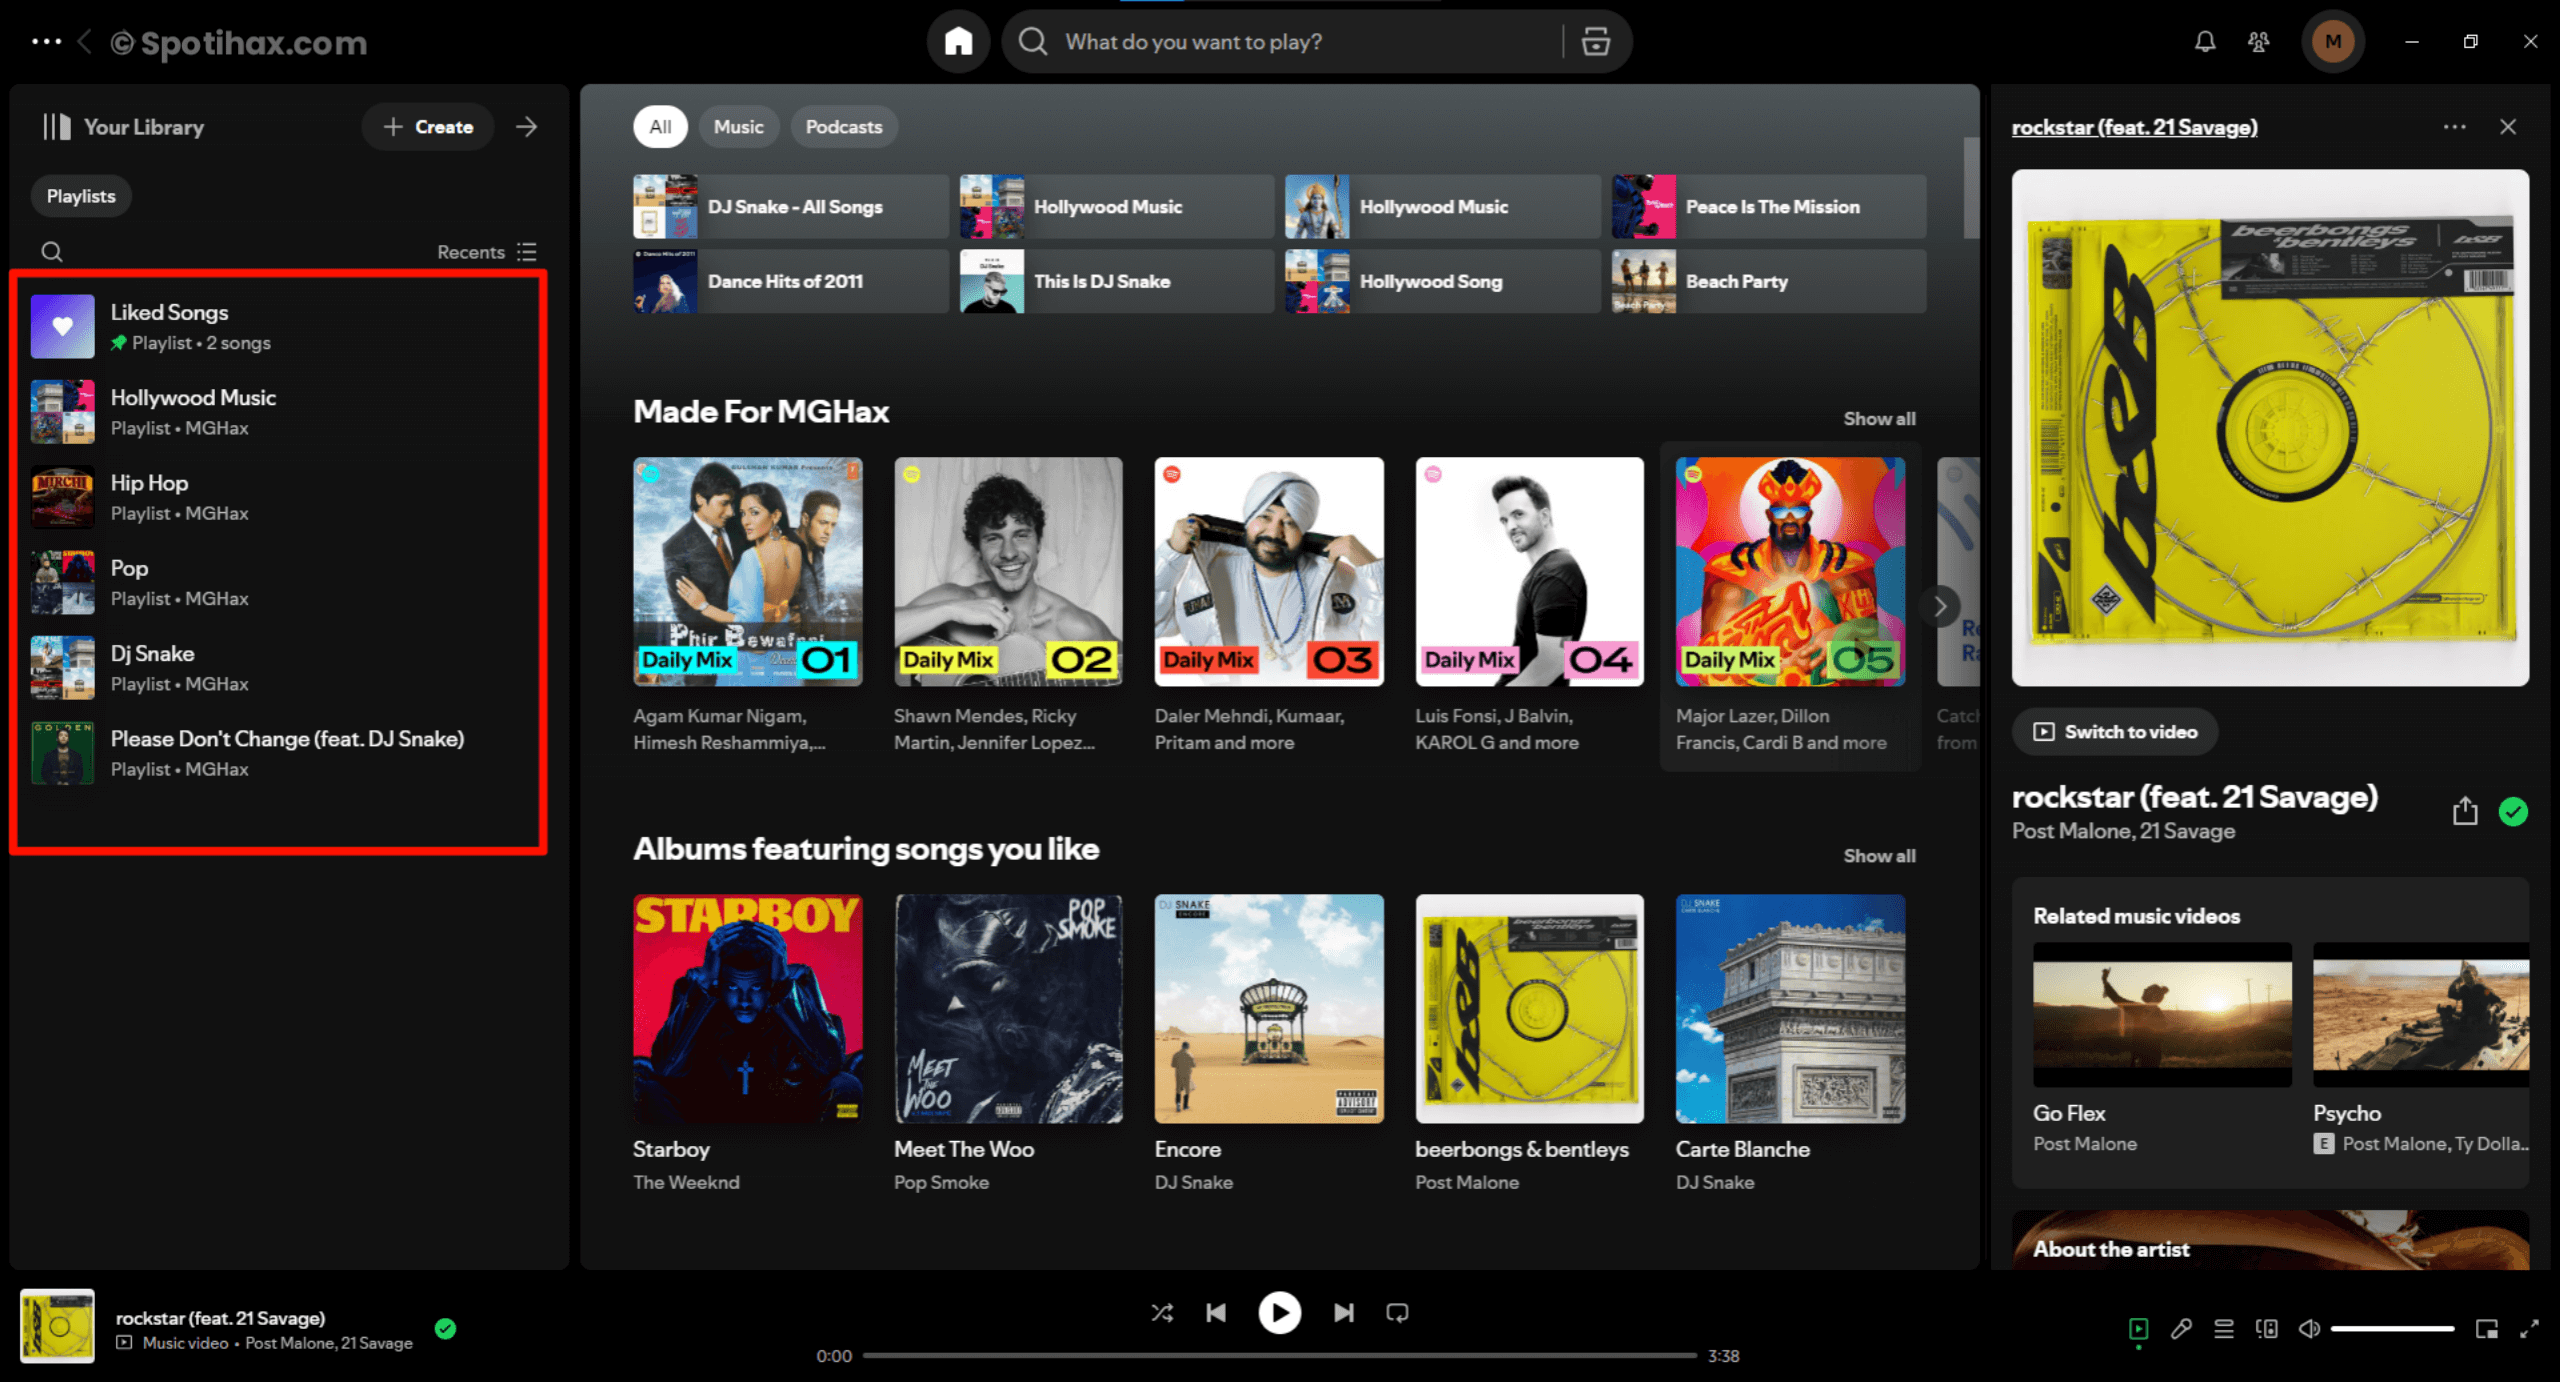Select the All filter chip
The image size is (2560, 1382).
coord(660,126)
